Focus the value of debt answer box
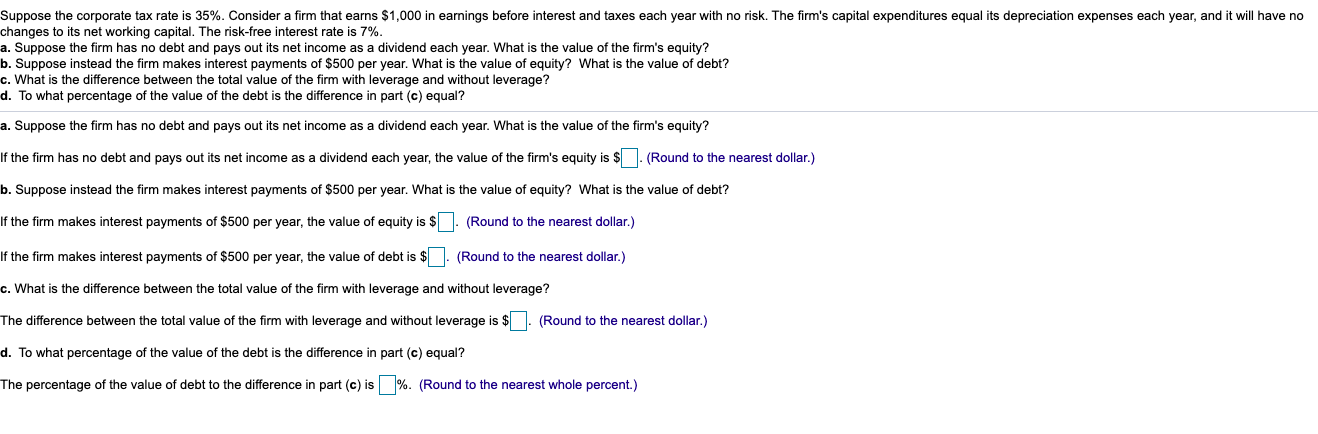This screenshot has height=434, width=1318. click(x=438, y=257)
